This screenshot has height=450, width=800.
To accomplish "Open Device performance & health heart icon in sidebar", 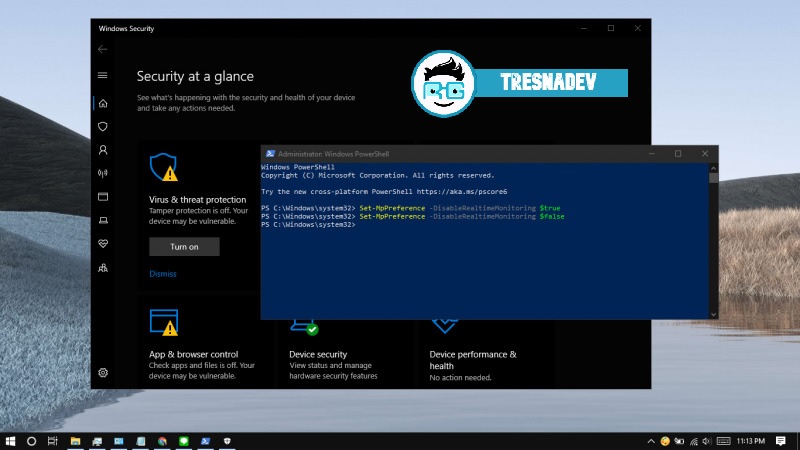I will tap(103, 244).
